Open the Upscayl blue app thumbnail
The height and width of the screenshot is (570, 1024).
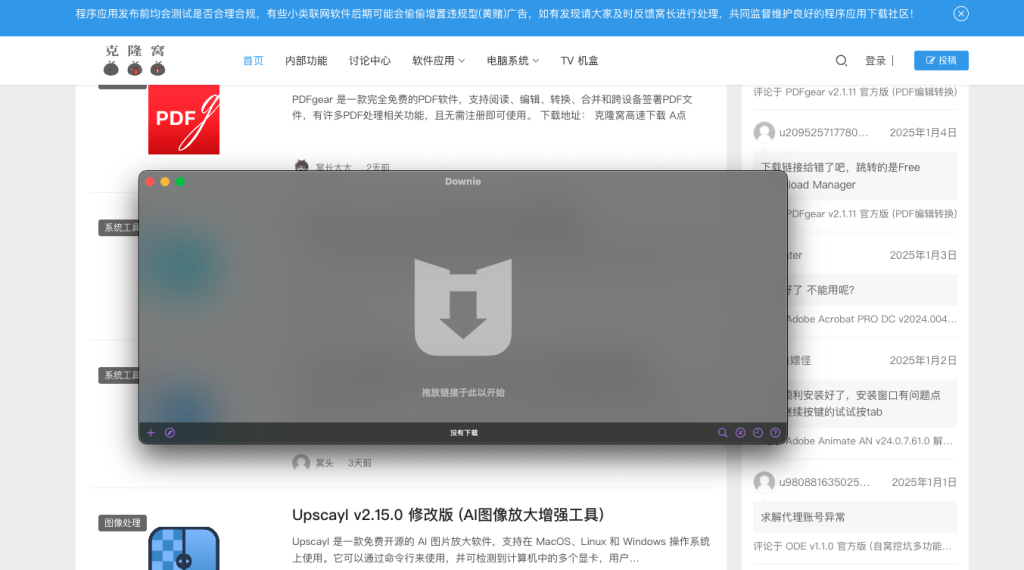click(184, 548)
